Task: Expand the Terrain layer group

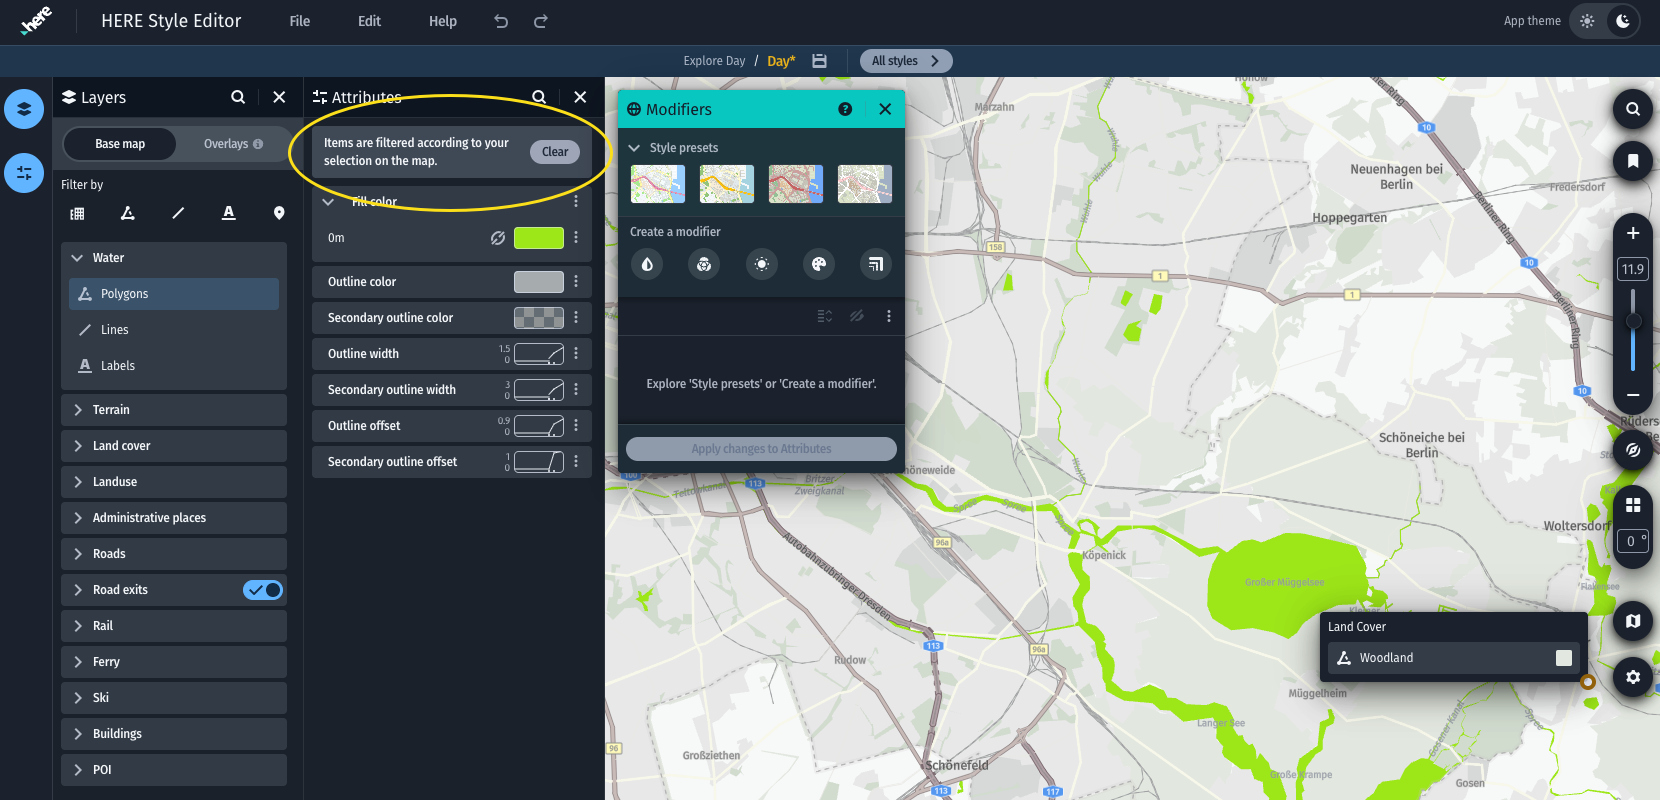Action: click(77, 410)
